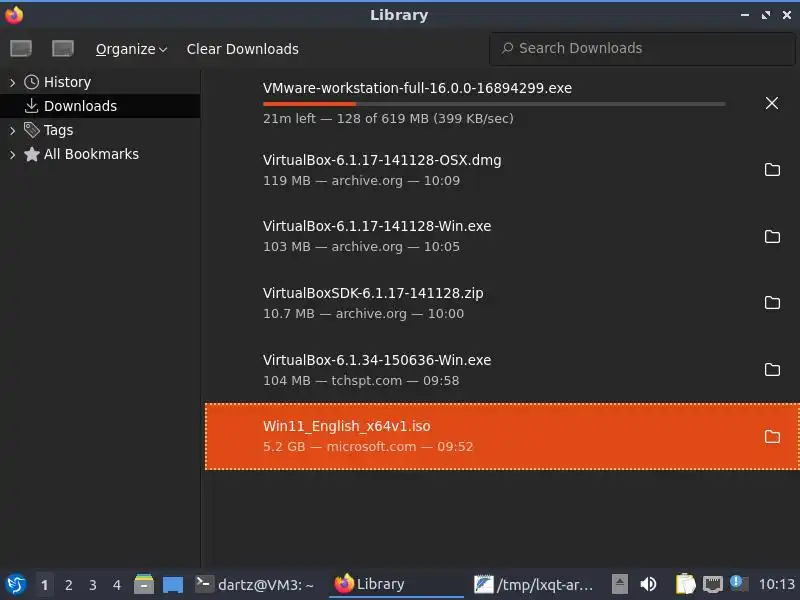Screen dimensions: 800x600
Task: Select VirtualBox-6.1.17-141128-Win.exe entry
Action: [502, 236]
